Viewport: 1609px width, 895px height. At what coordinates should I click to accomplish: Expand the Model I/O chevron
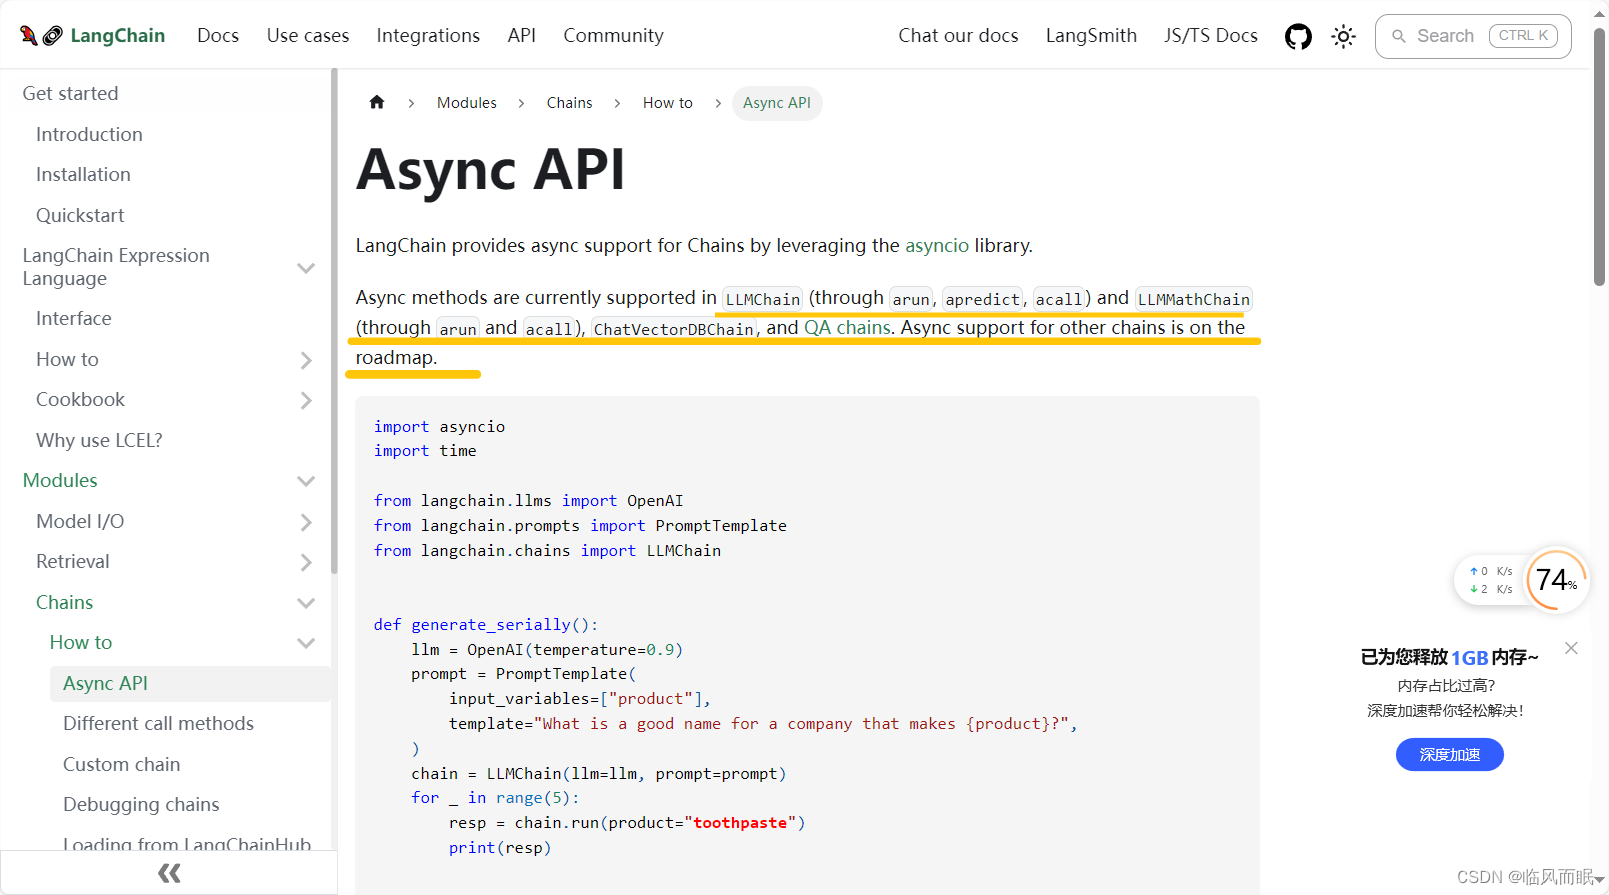tap(306, 522)
